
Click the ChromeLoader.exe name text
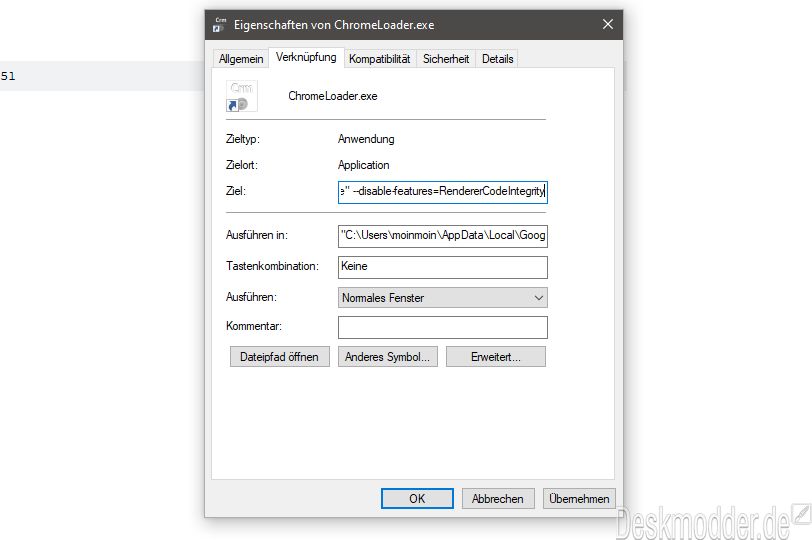[x=332, y=96]
